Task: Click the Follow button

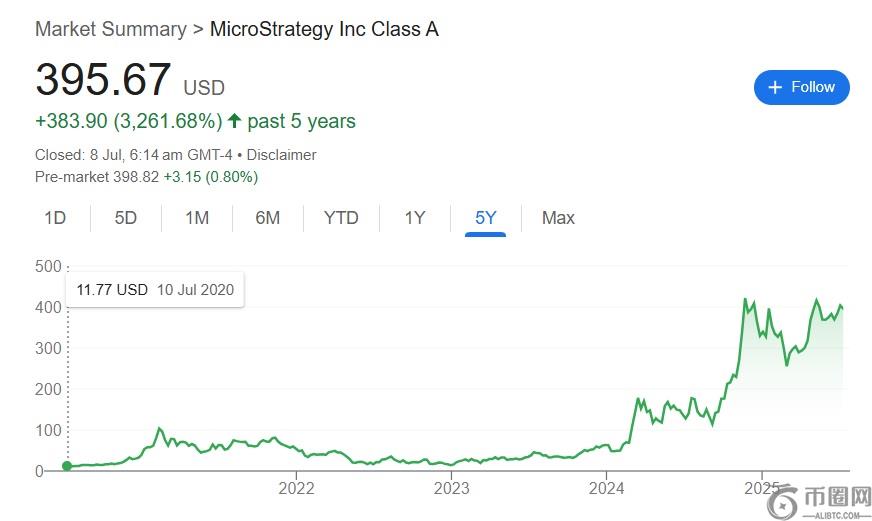Action: [801, 87]
